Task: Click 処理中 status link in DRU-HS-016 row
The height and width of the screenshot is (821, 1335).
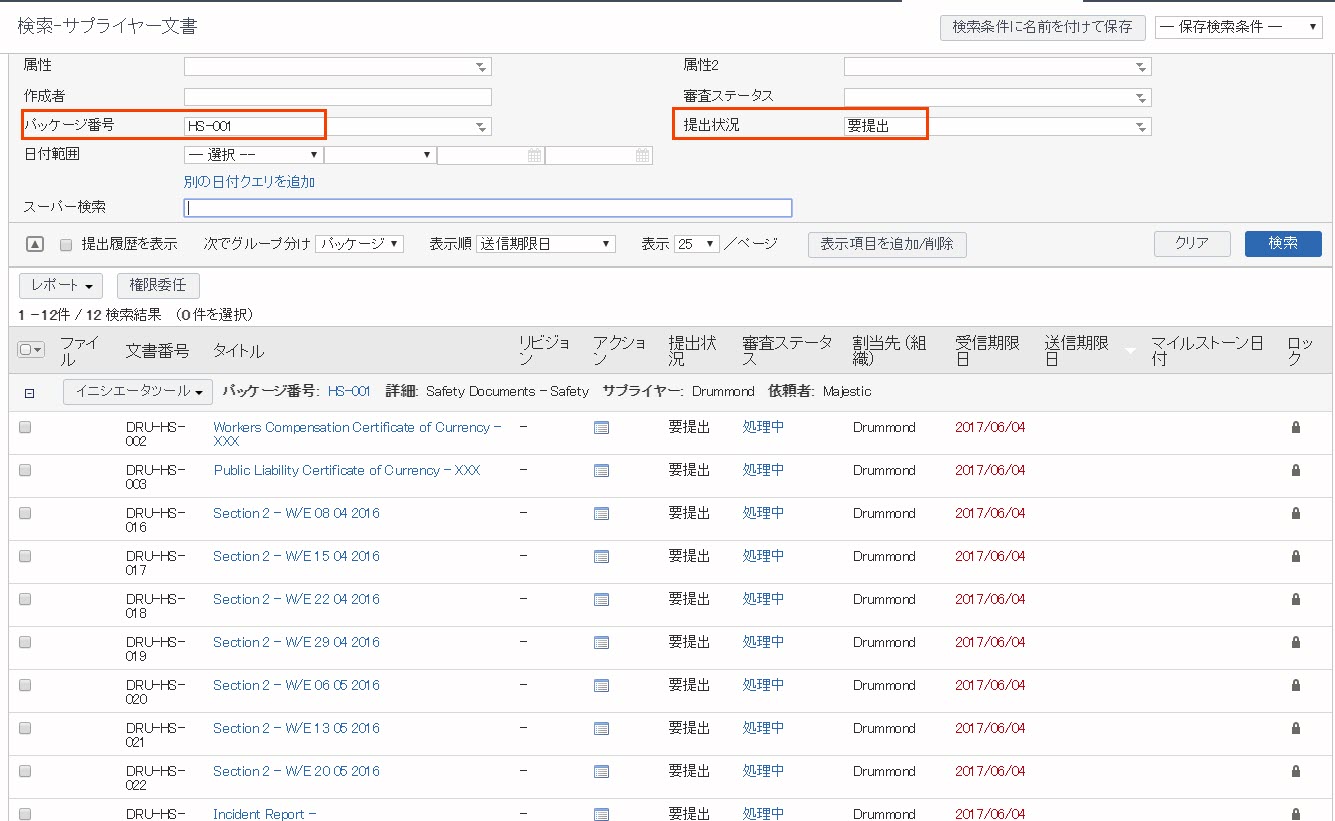Action: coord(763,513)
